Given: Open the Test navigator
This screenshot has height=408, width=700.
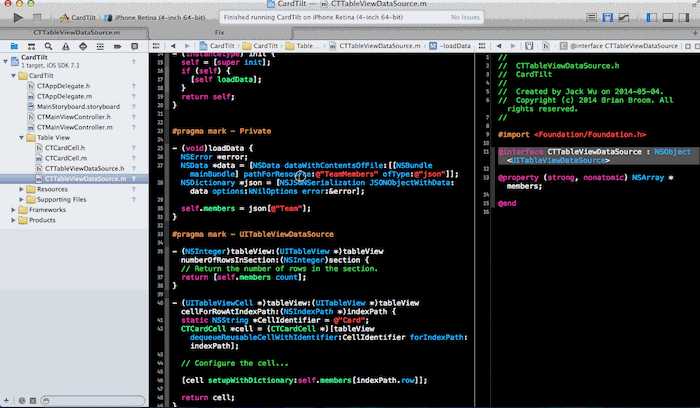Looking at the screenshot, I should (83, 46).
